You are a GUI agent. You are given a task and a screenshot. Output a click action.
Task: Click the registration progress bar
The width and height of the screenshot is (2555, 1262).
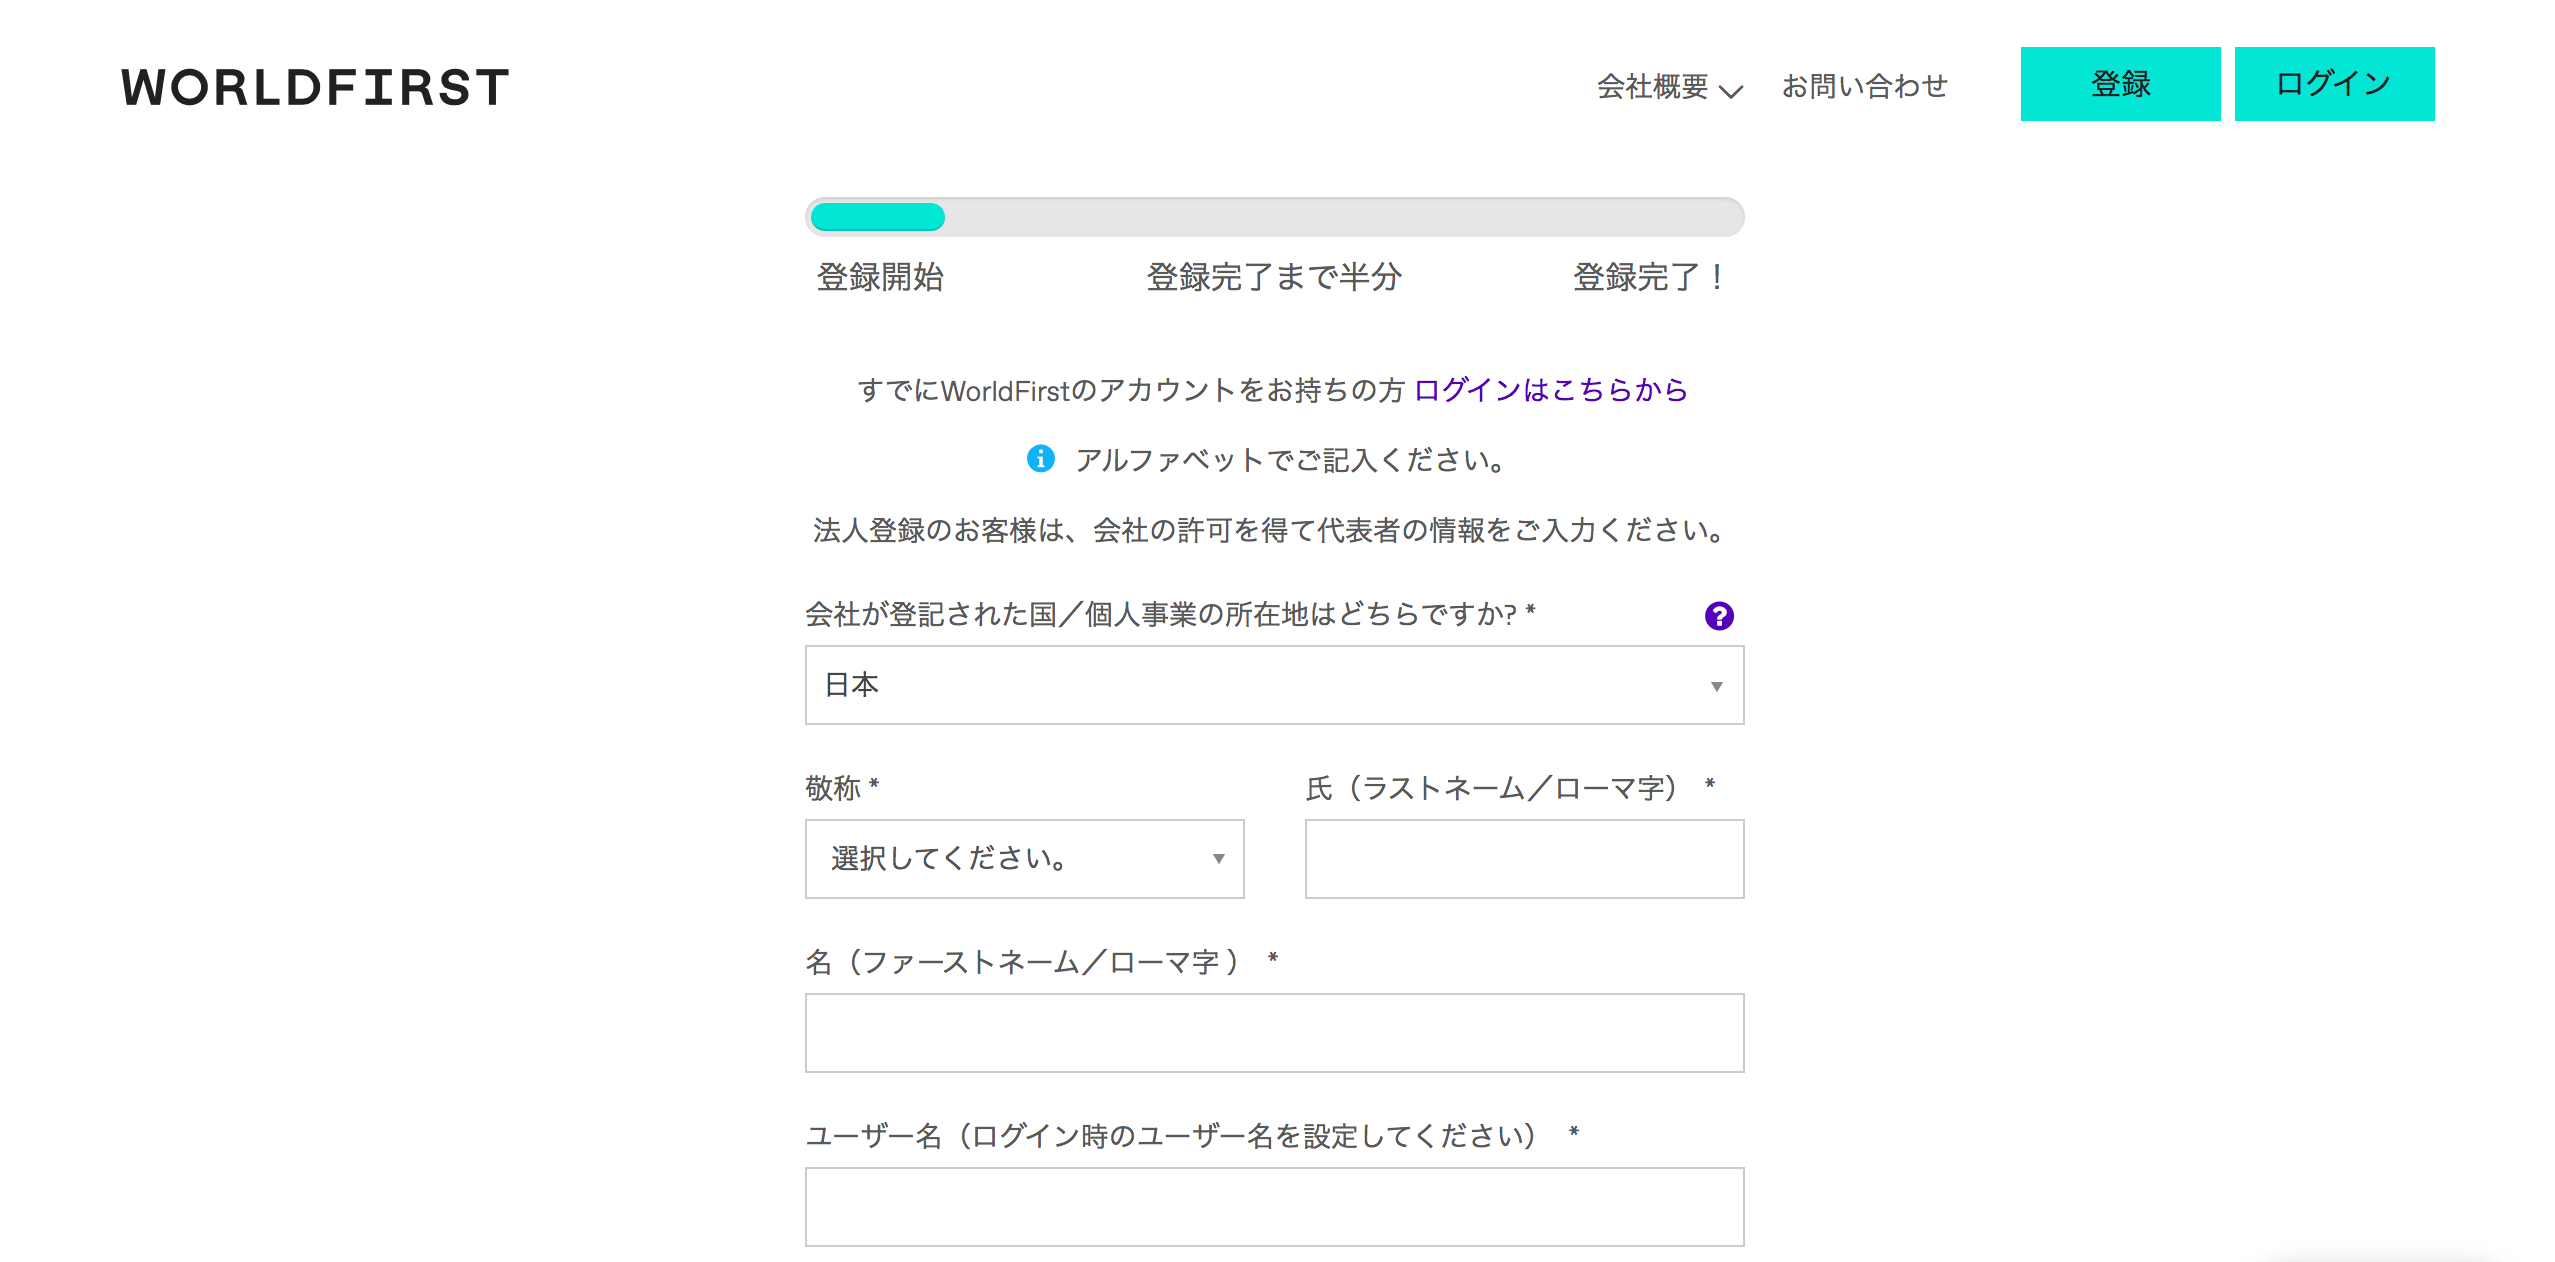tap(1273, 217)
